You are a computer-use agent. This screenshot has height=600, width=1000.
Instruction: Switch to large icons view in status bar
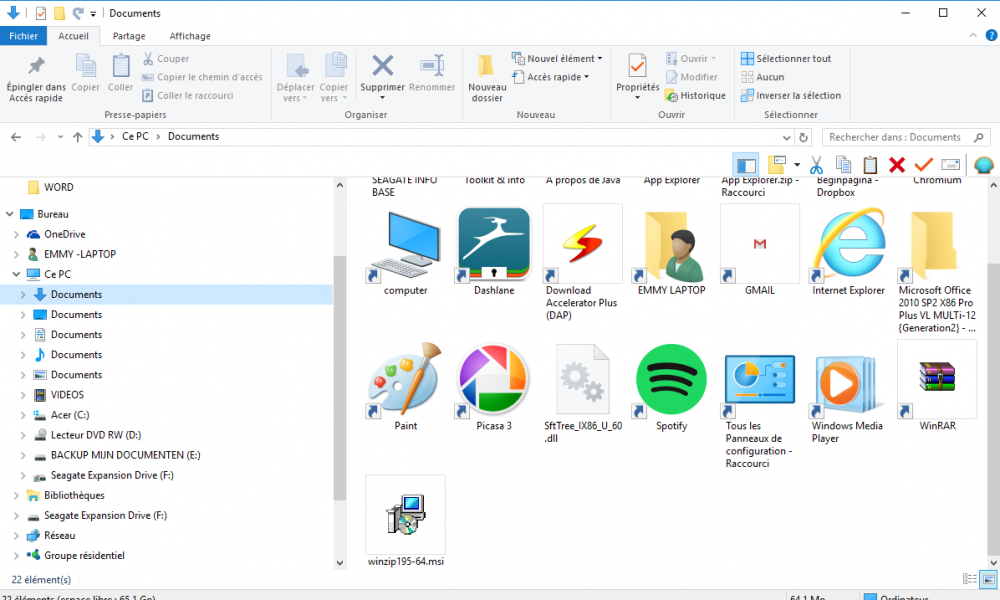click(988, 579)
